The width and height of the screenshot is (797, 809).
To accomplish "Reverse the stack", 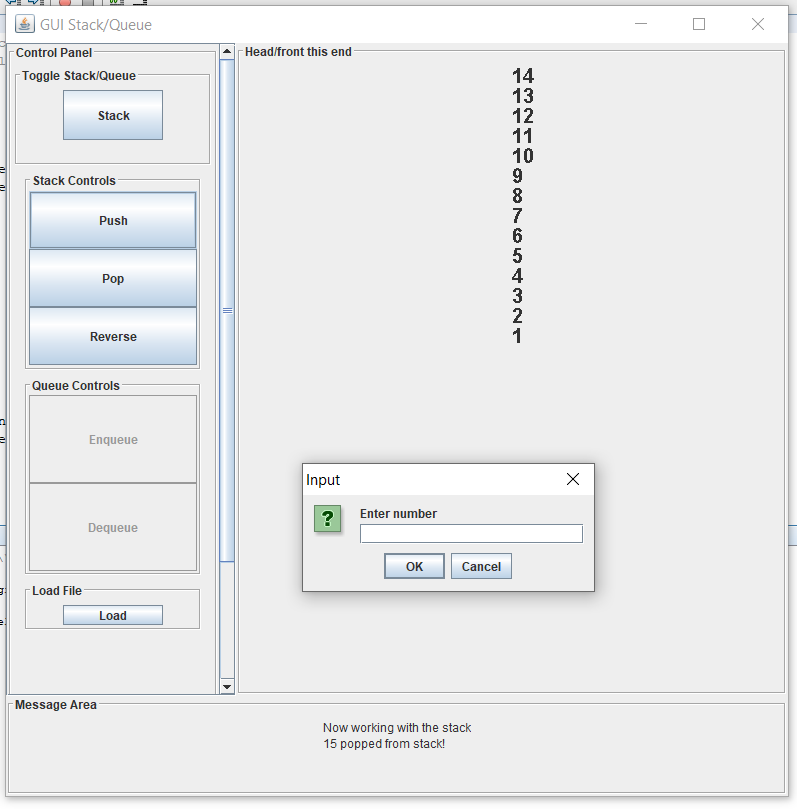I will [113, 336].
